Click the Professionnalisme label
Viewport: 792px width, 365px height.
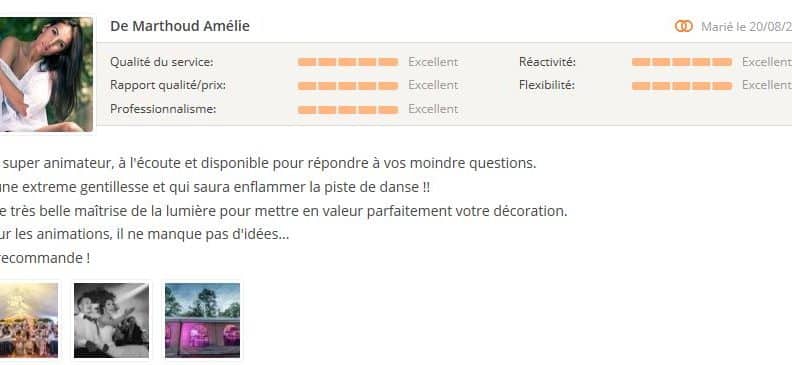coord(163,109)
